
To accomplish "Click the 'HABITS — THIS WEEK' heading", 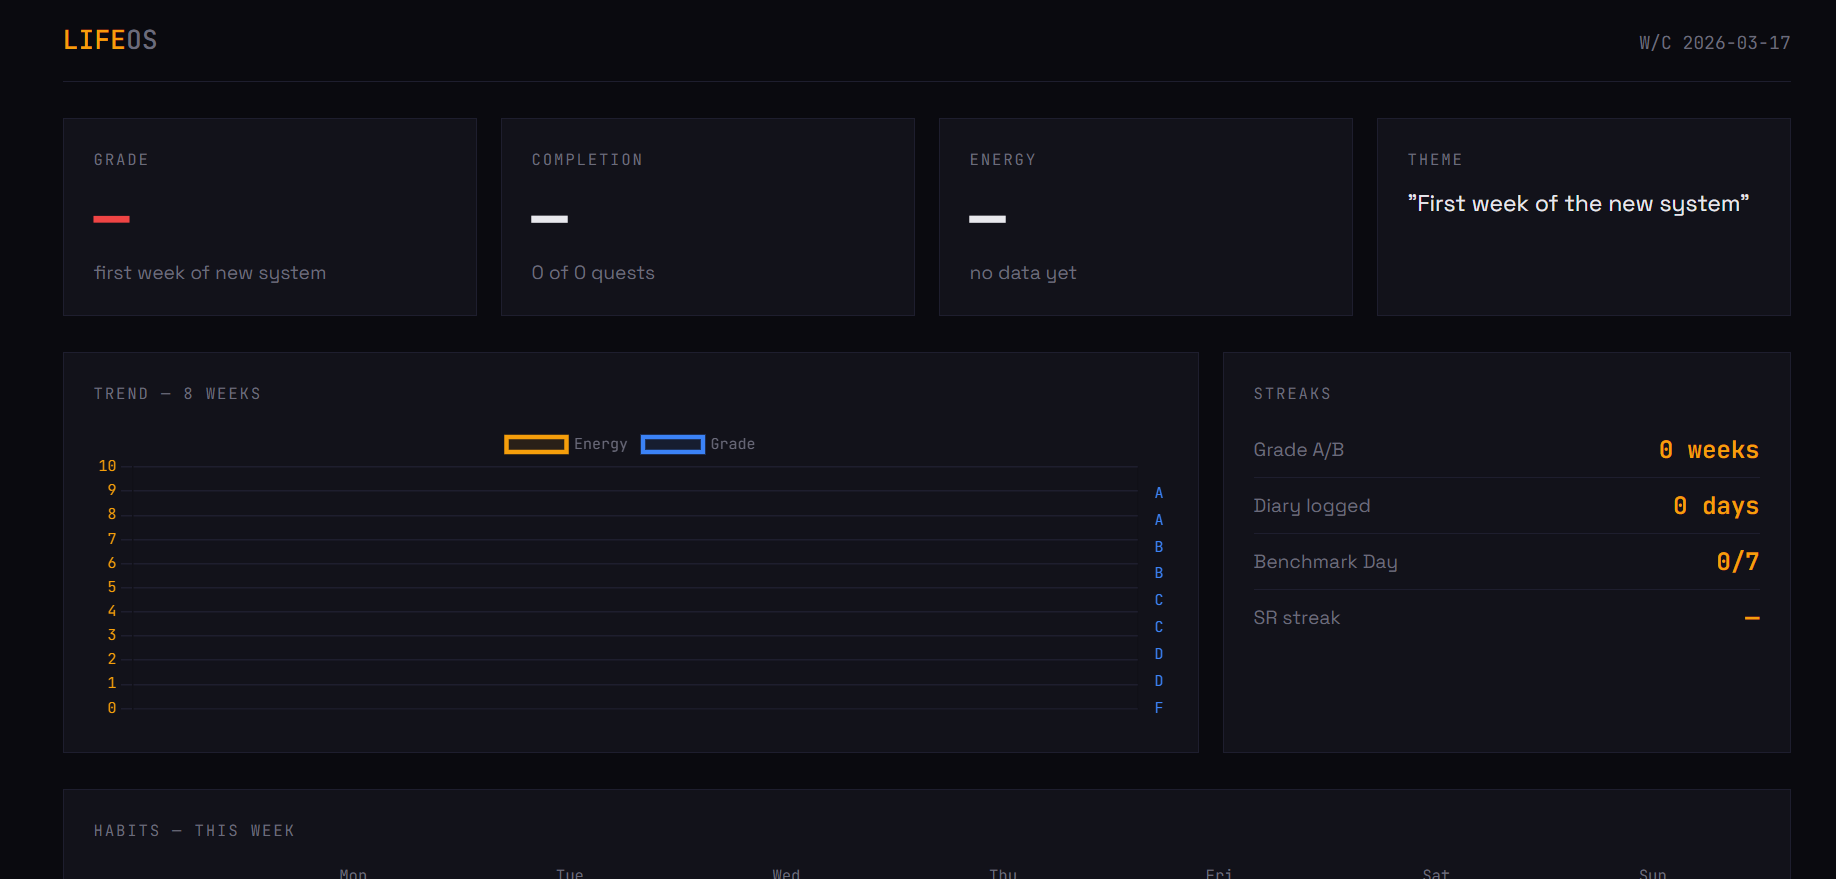I will (194, 831).
